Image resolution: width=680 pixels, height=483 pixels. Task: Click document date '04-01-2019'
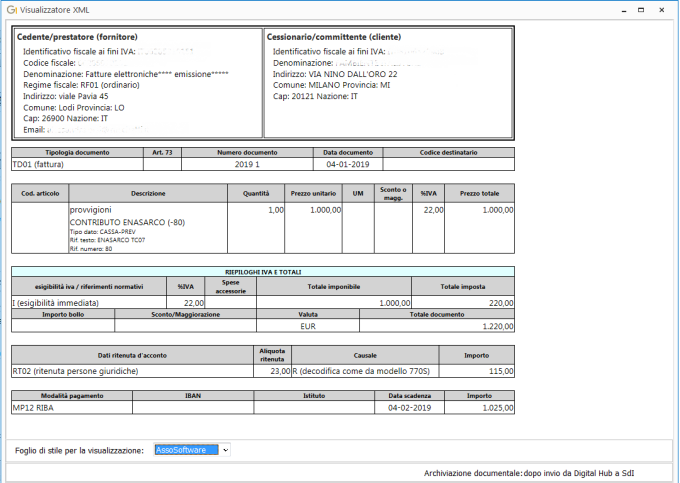[348, 164]
